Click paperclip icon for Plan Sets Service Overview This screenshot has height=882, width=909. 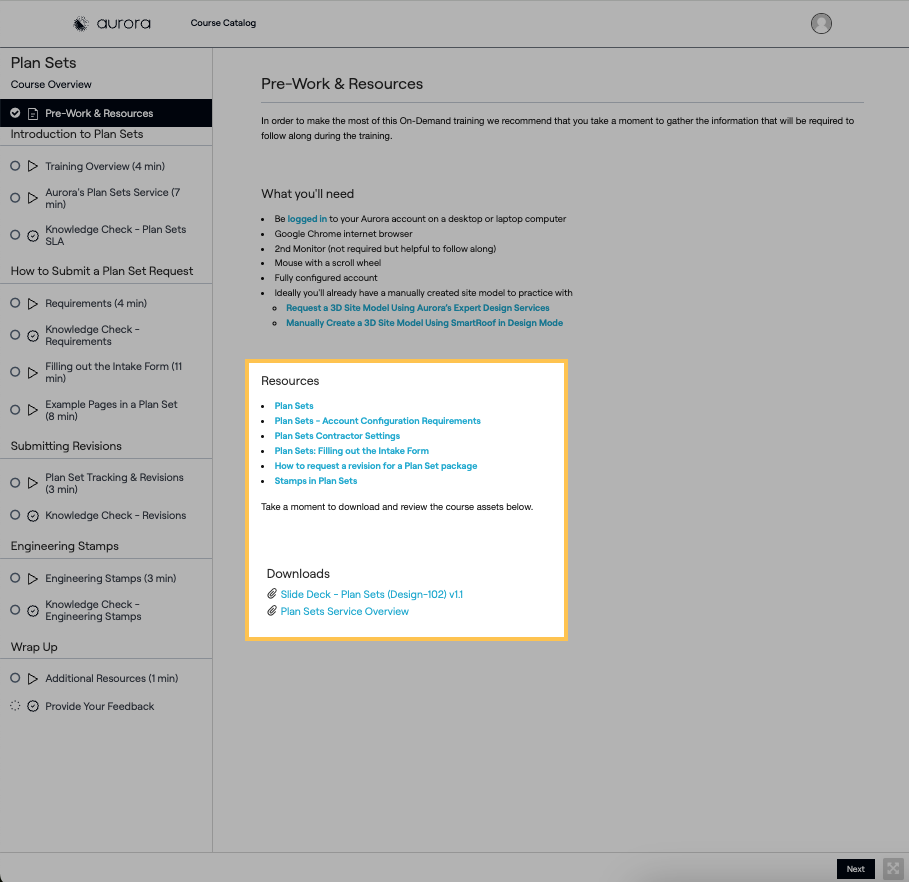click(x=271, y=611)
